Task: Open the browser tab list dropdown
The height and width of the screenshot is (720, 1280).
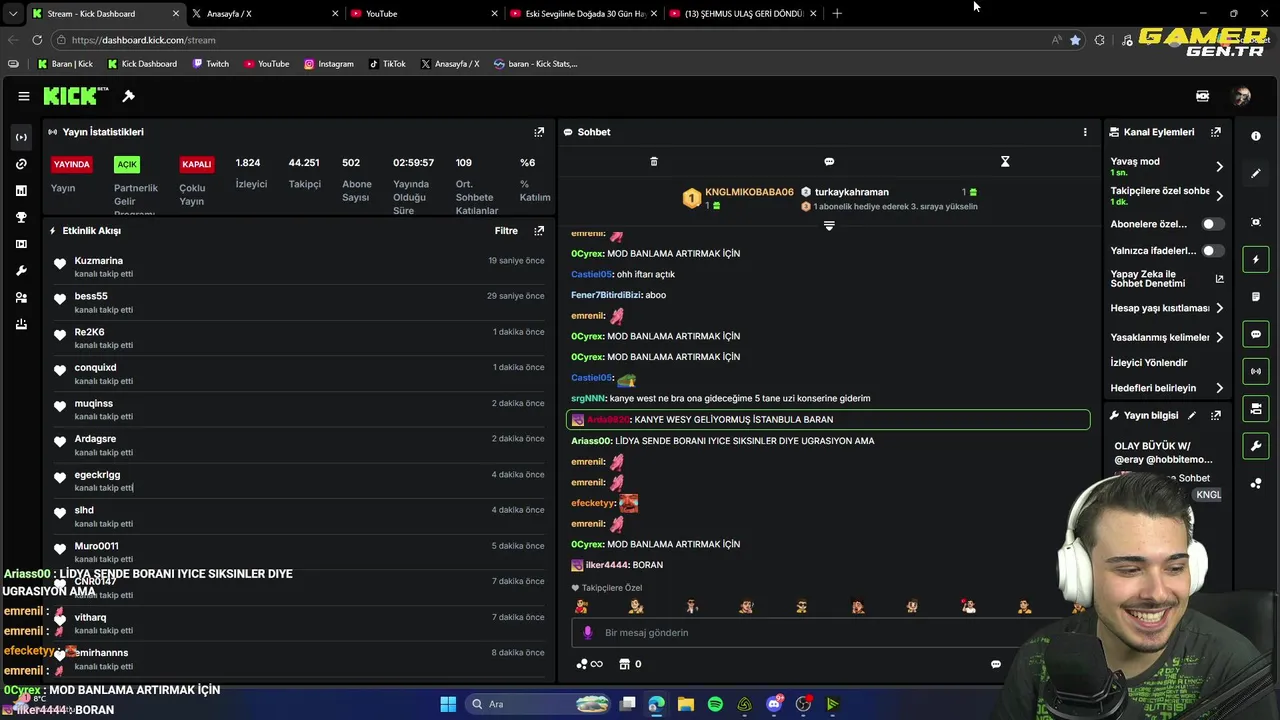Action: click(12, 14)
